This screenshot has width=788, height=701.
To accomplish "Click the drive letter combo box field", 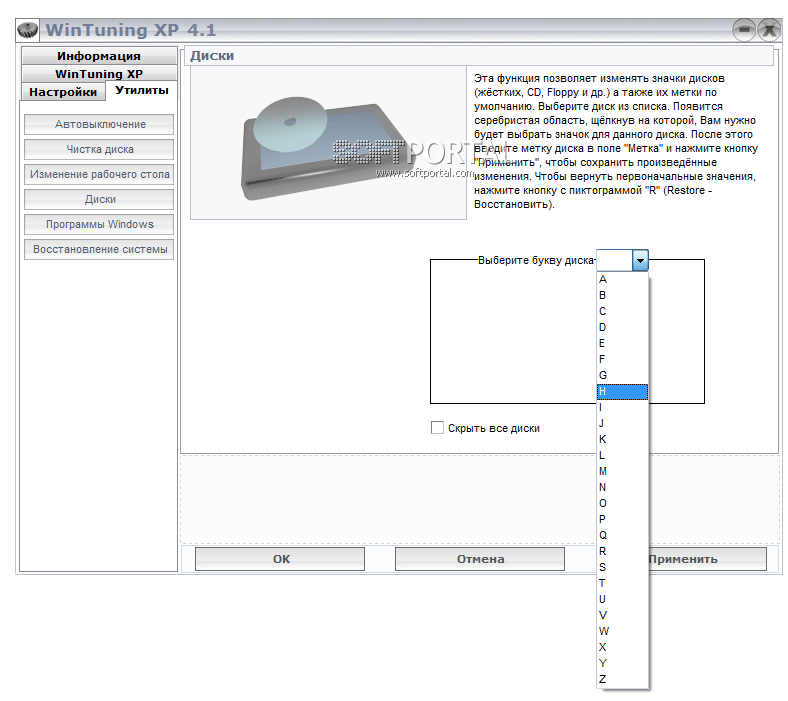I will point(614,260).
